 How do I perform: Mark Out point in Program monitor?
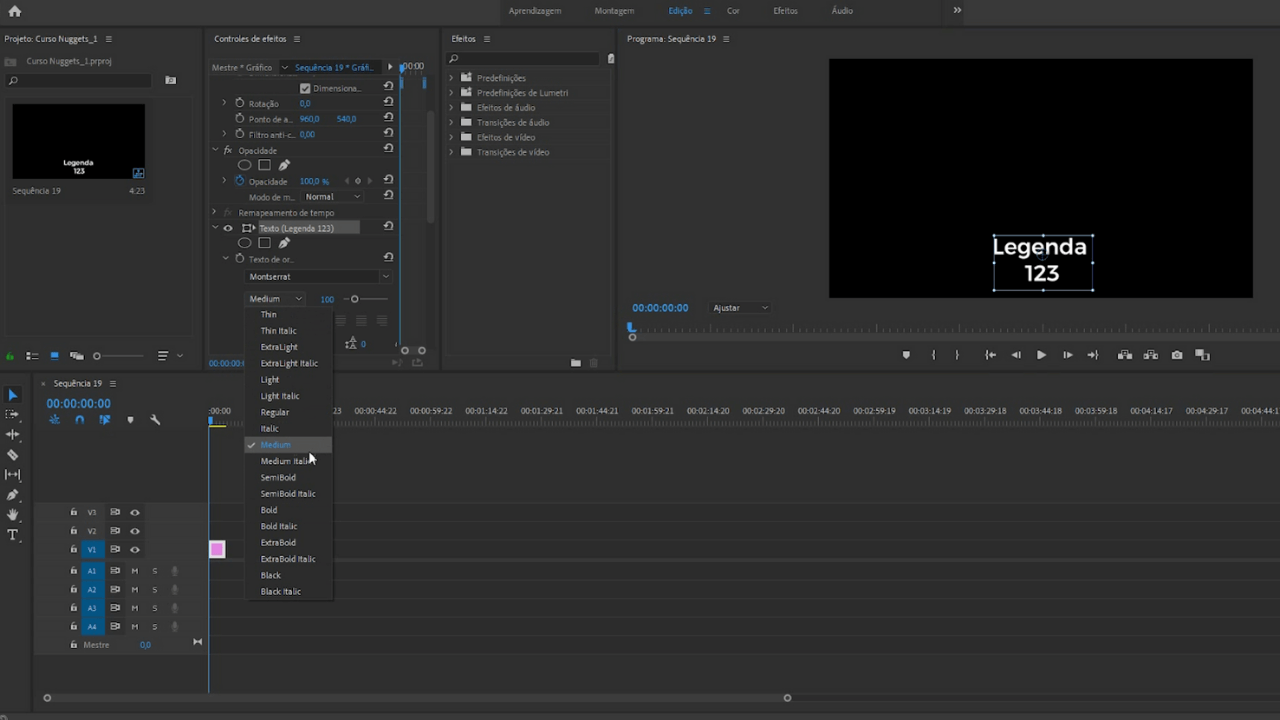coord(957,355)
